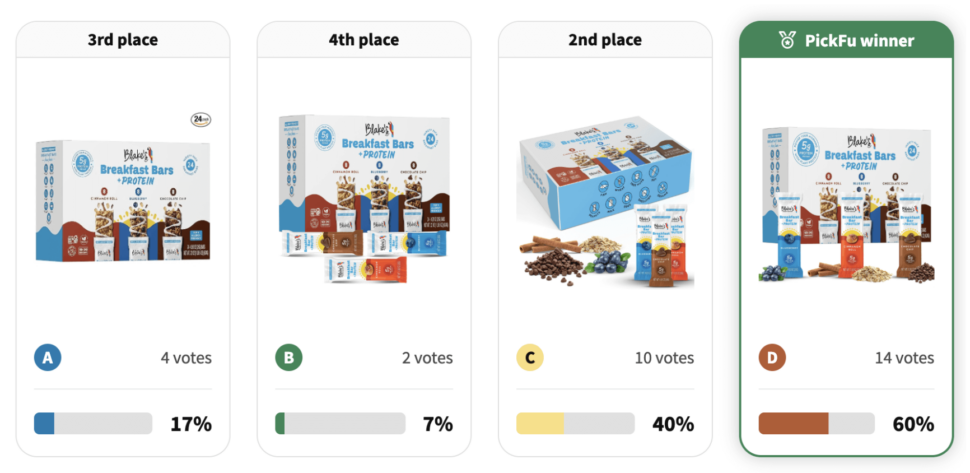This screenshot has width=970, height=473.
Task: Click the yellow option C badge
Action: click(x=529, y=358)
